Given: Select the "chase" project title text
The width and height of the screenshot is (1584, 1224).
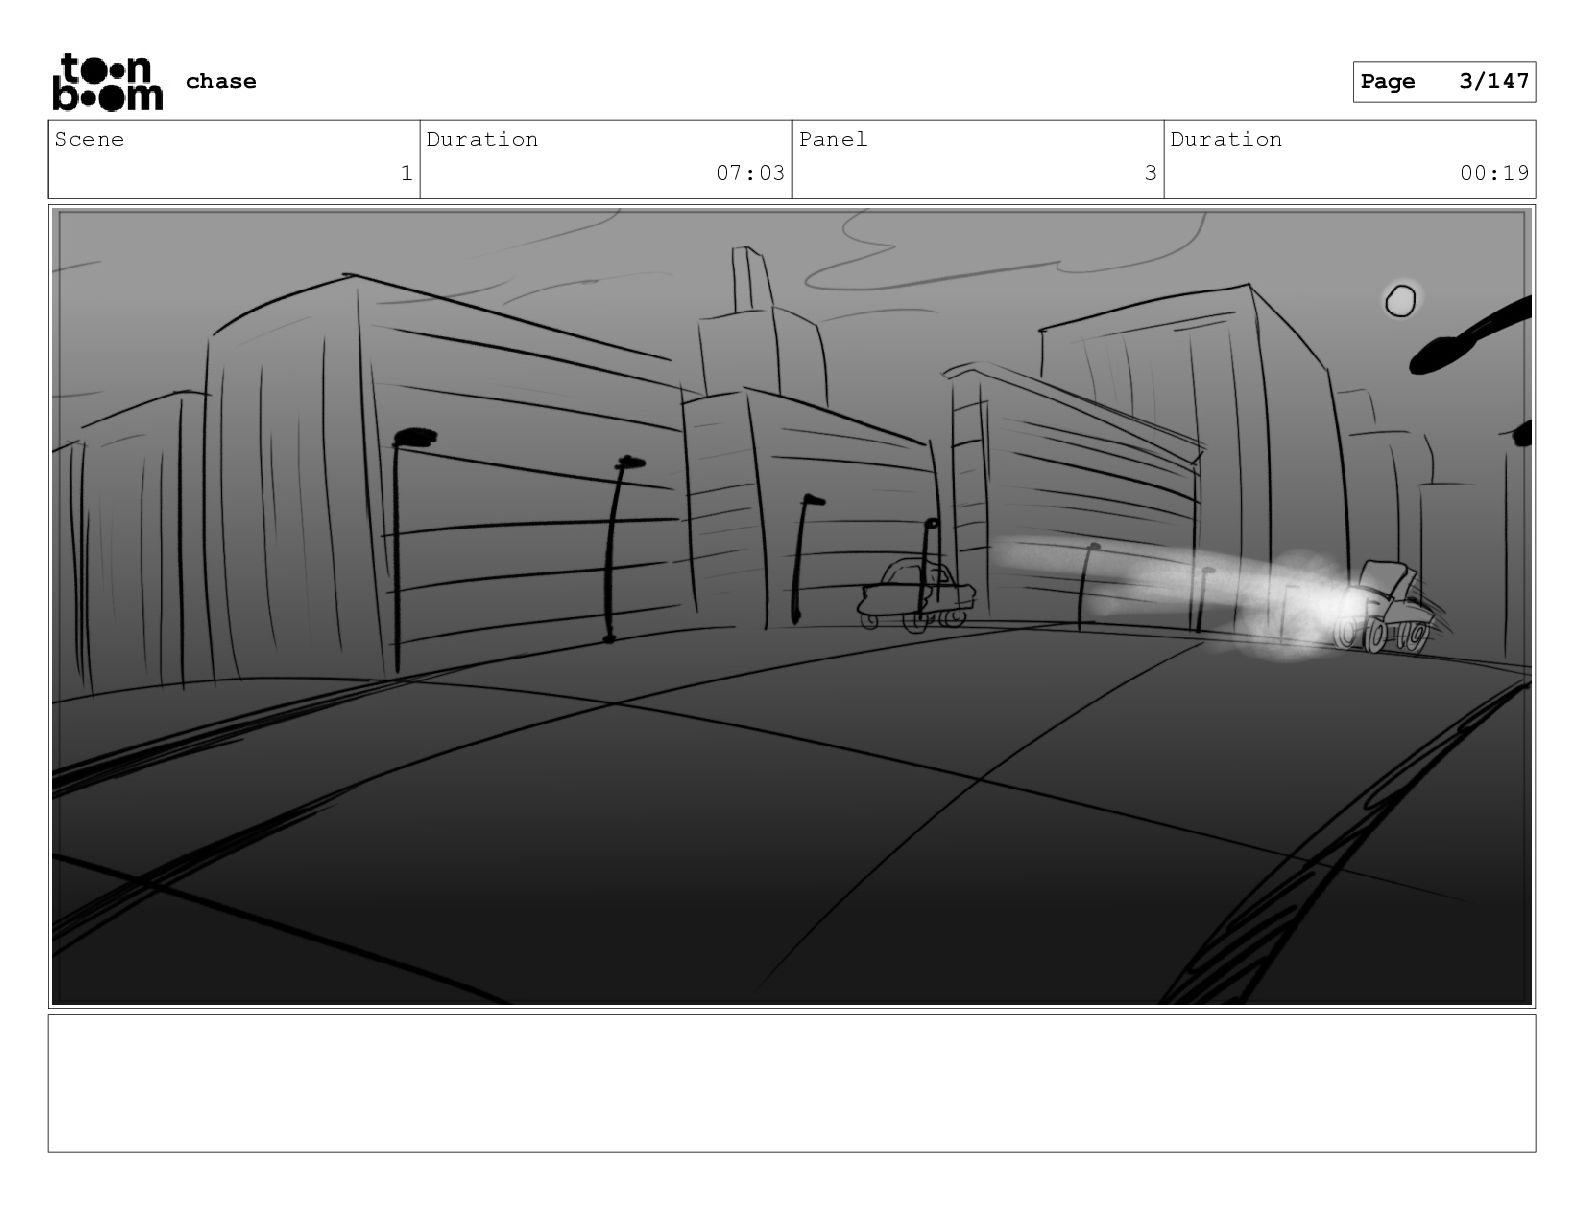Looking at the screenshot, I should click(x=221, y=82).
